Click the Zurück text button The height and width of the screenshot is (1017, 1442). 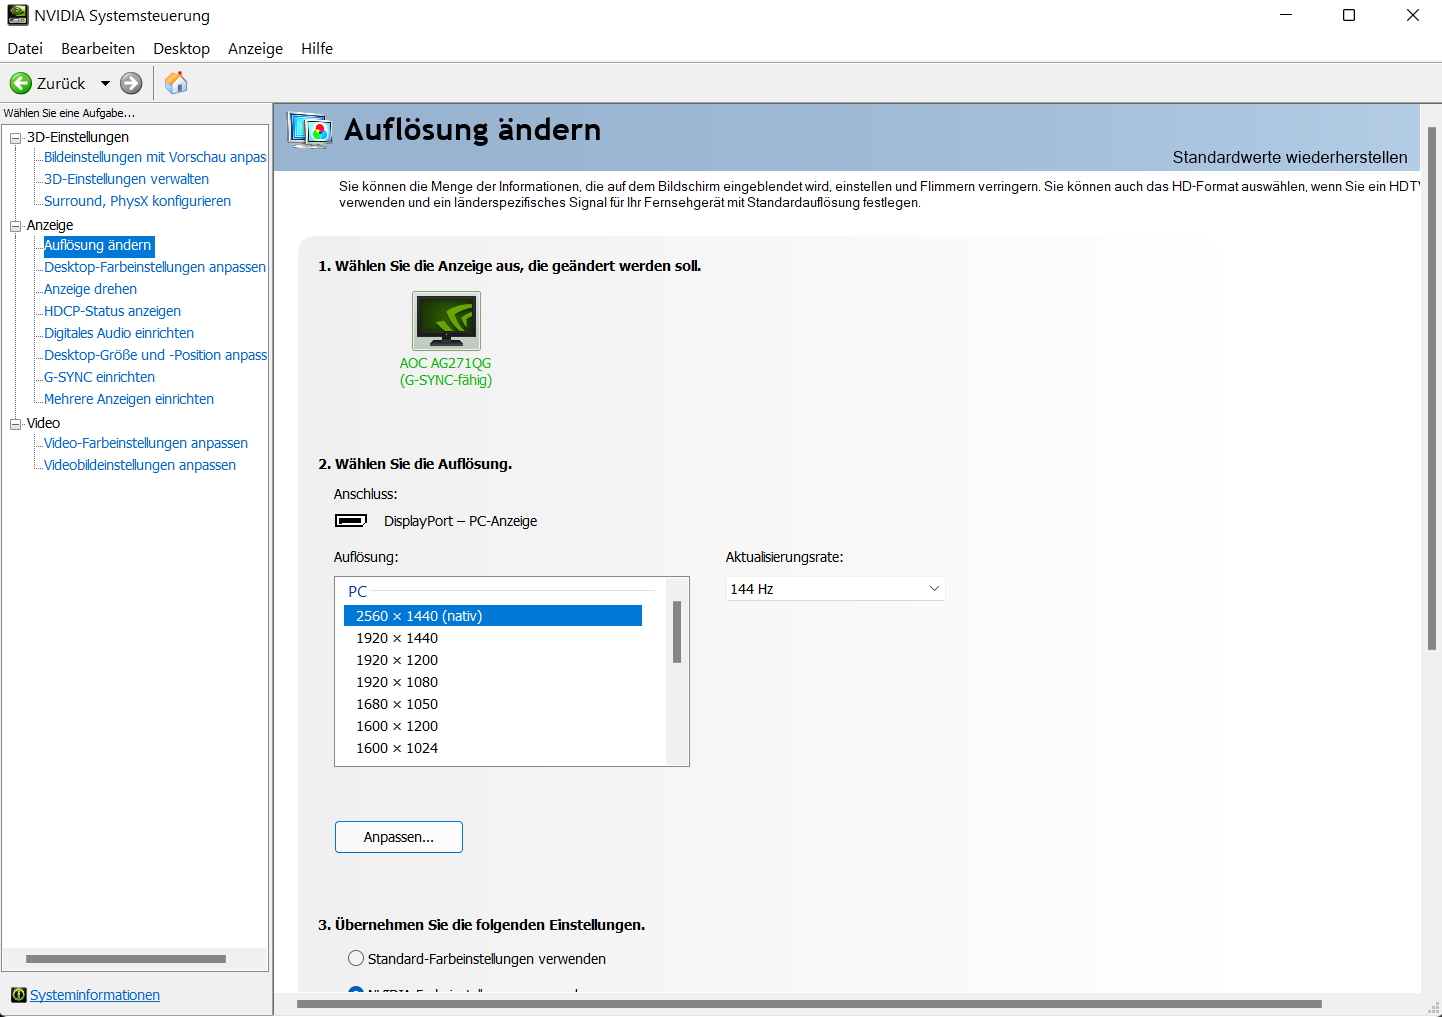tap(61, 83)
